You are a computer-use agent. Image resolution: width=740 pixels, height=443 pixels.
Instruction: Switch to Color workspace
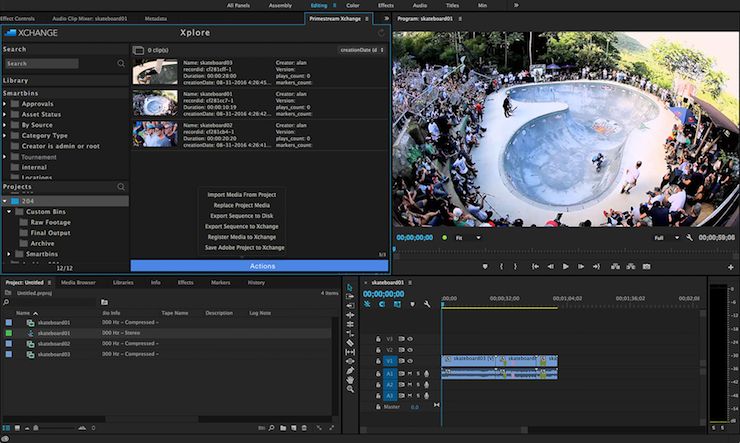[353, 5]
